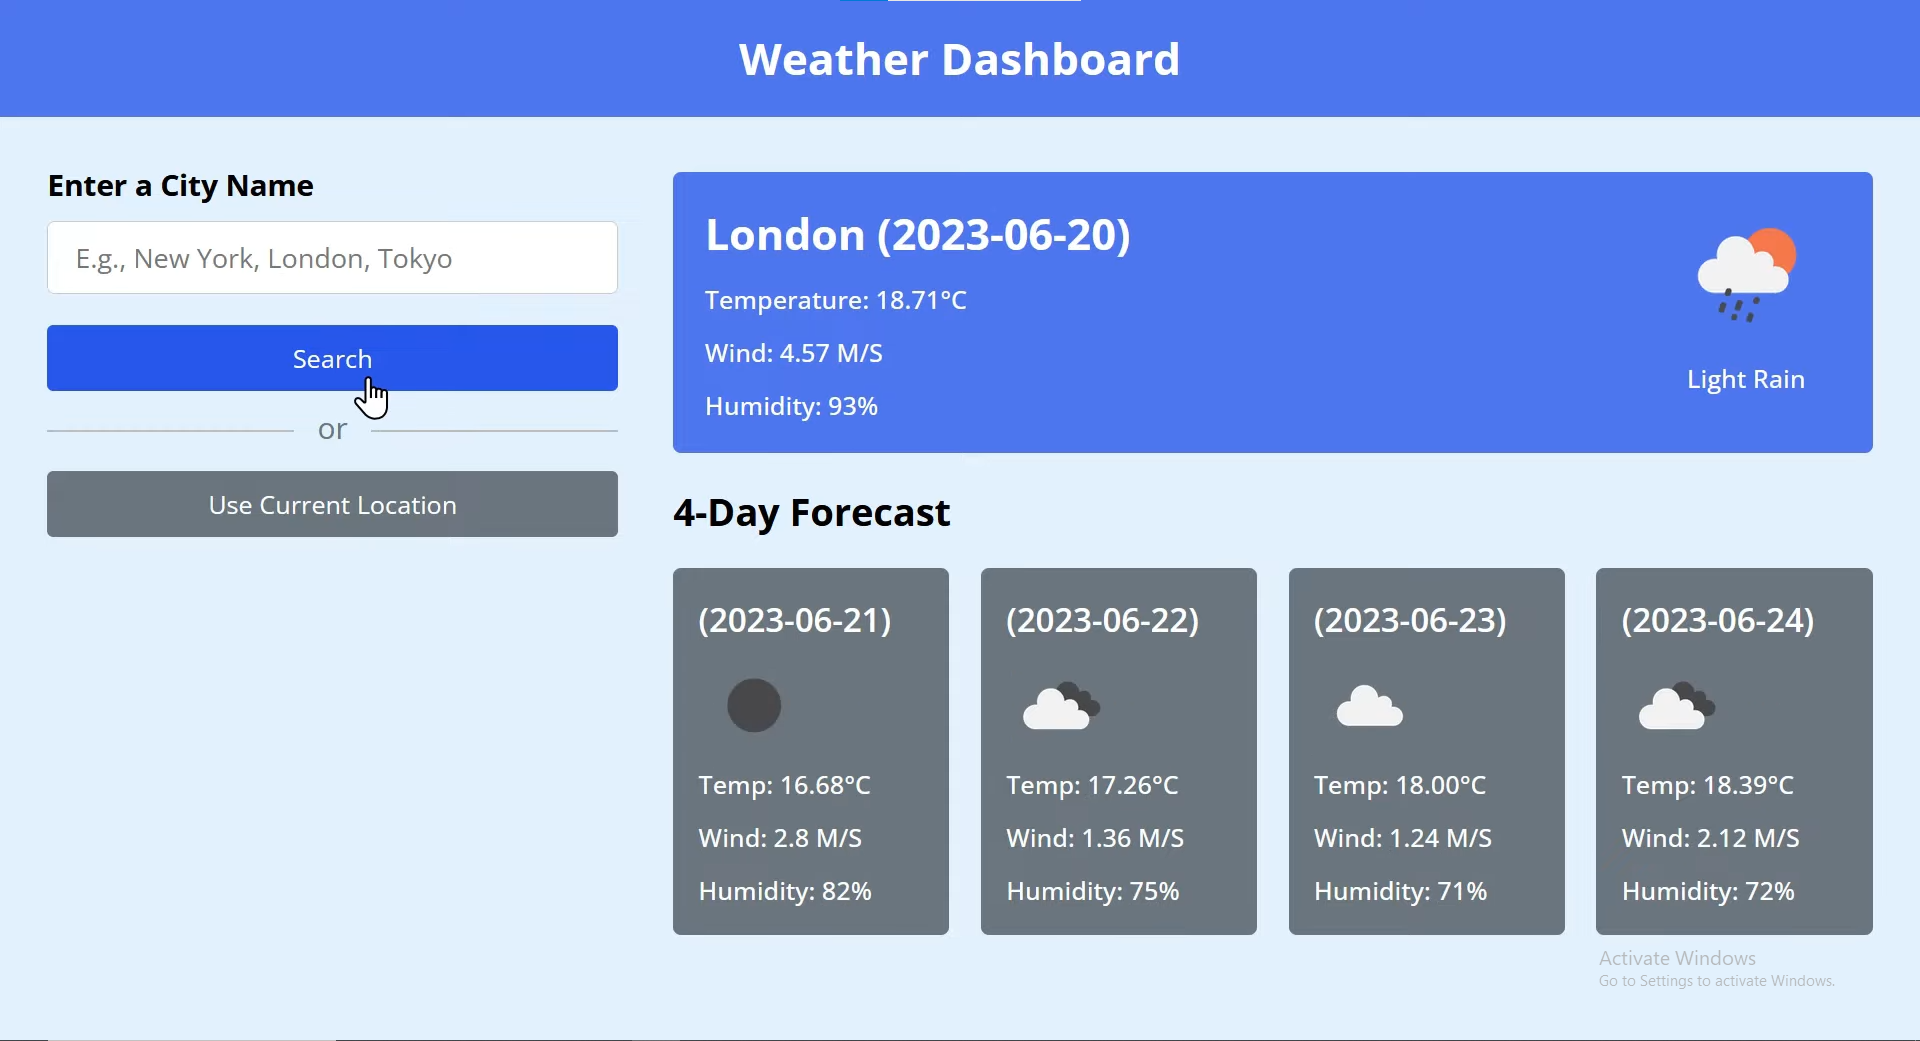
Task: Click the Humidity 93% text on London card
Action: tap(791, 406)
